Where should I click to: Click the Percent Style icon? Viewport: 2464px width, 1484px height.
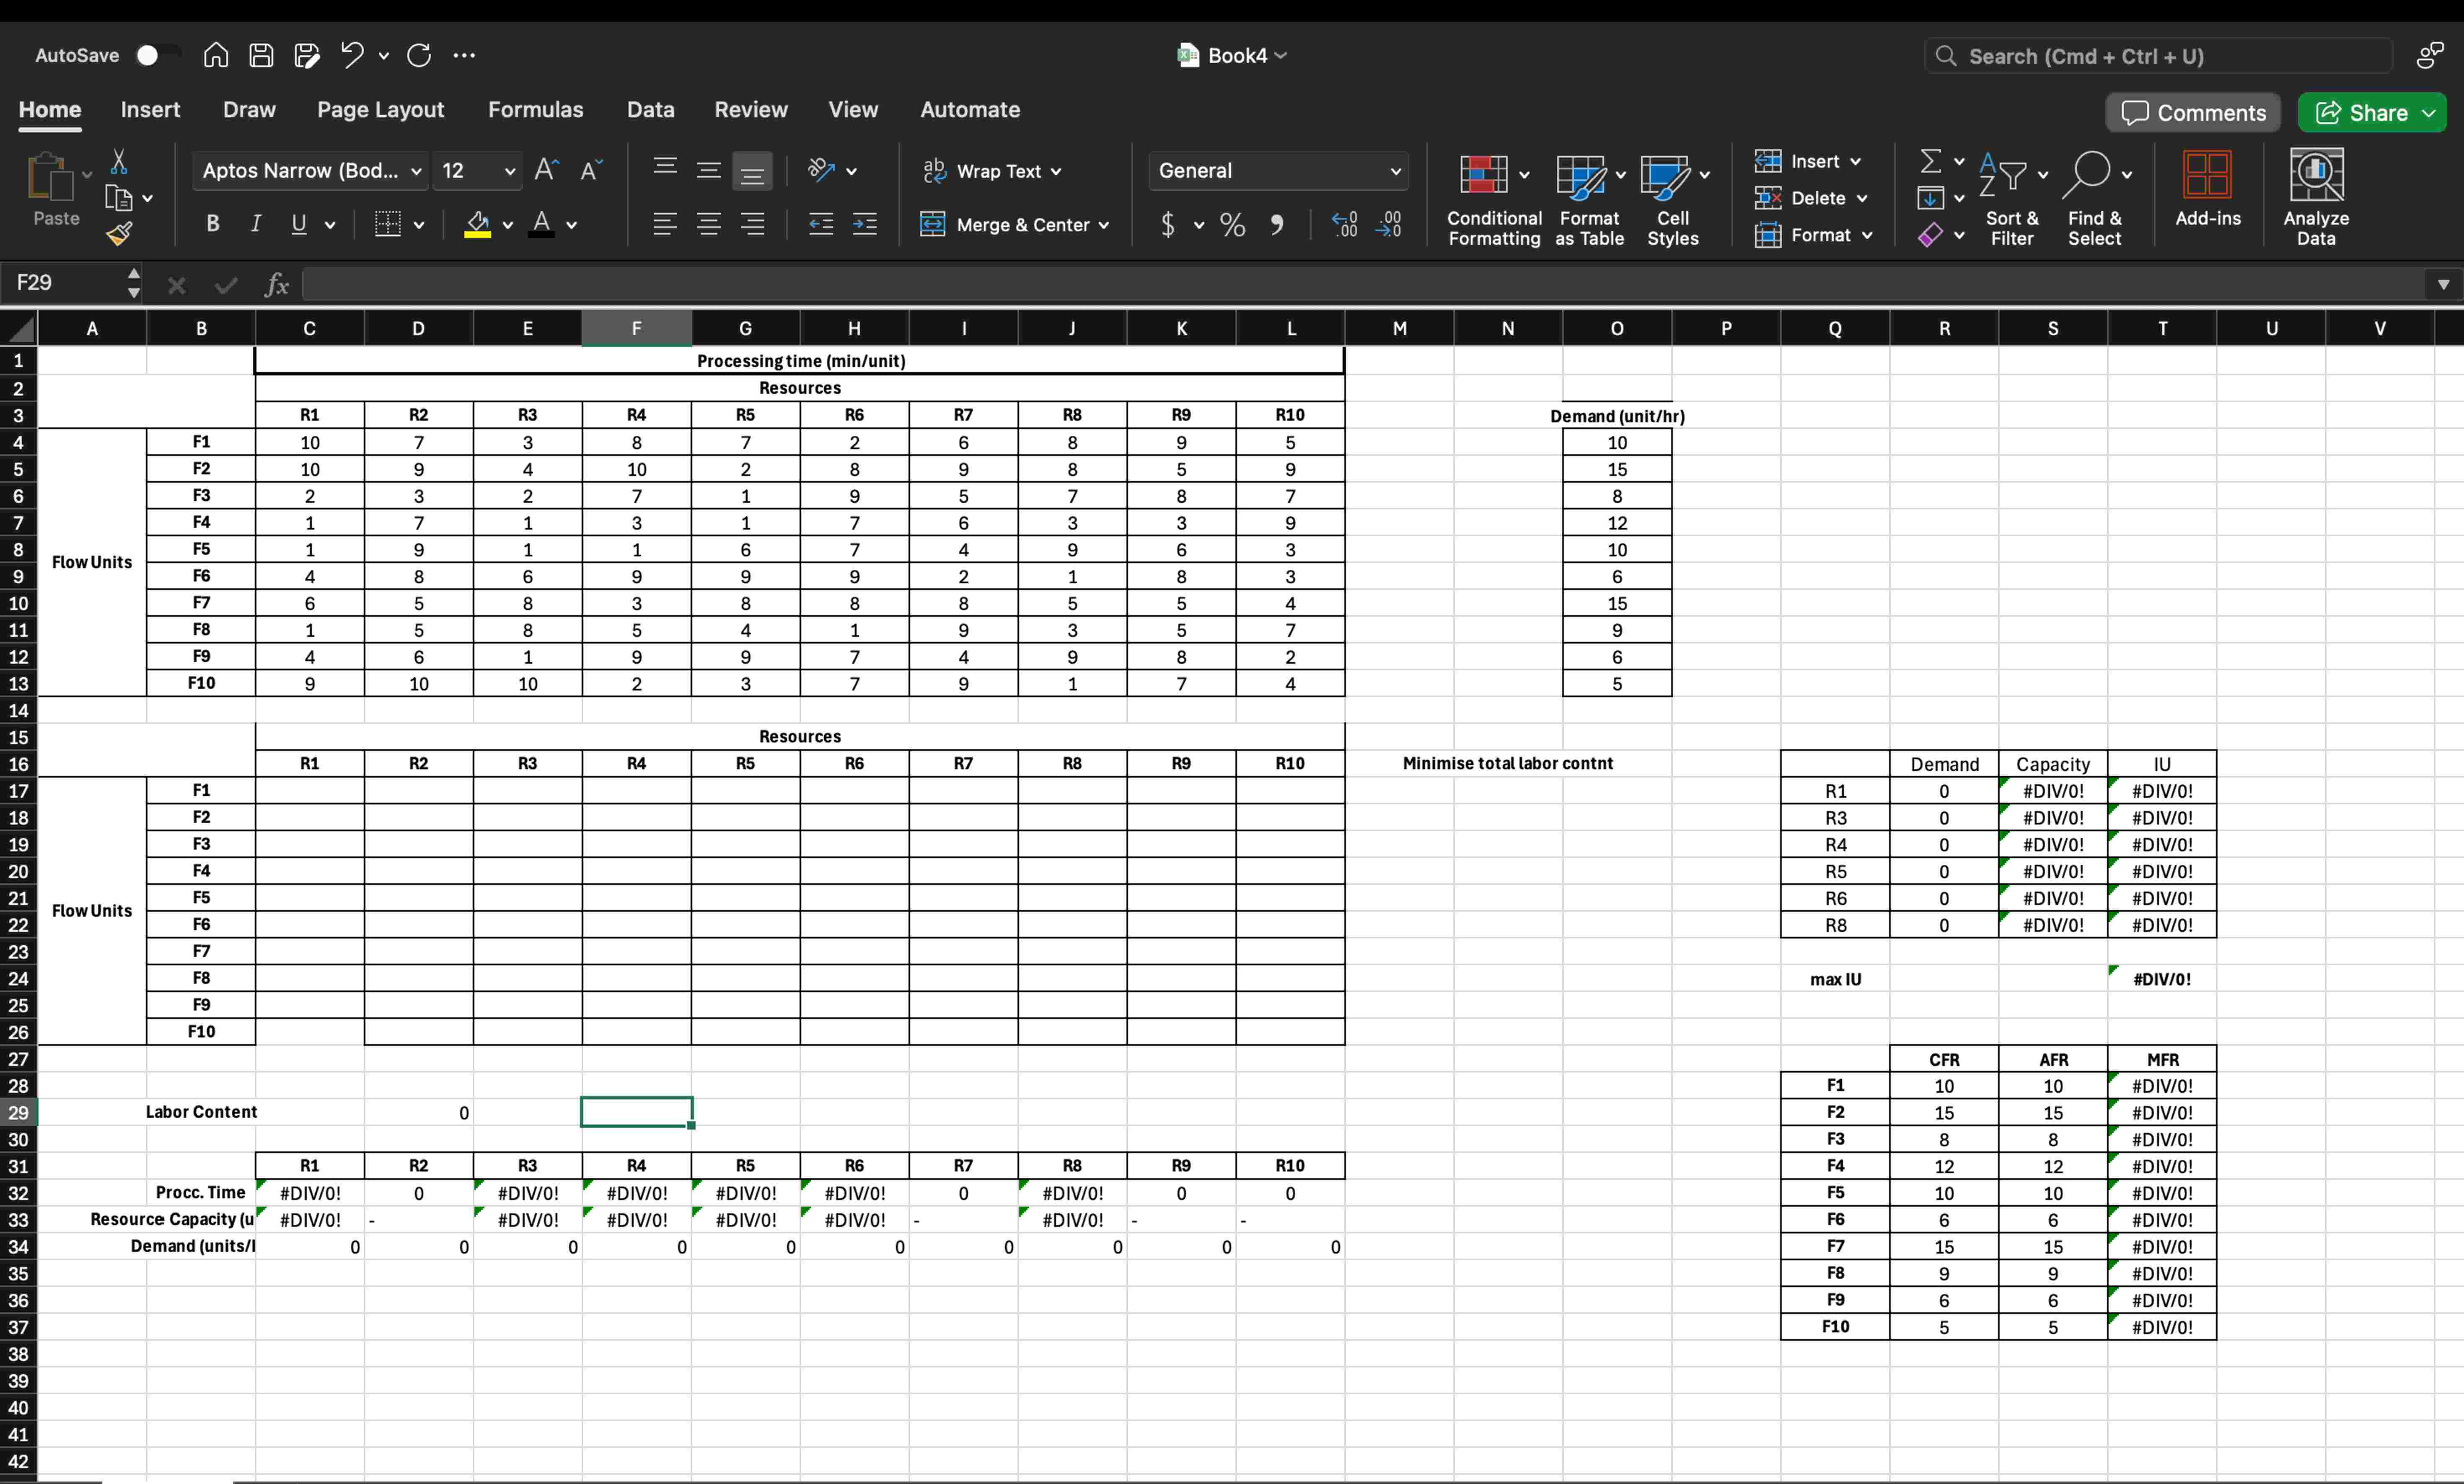[x=1232, y=224]
